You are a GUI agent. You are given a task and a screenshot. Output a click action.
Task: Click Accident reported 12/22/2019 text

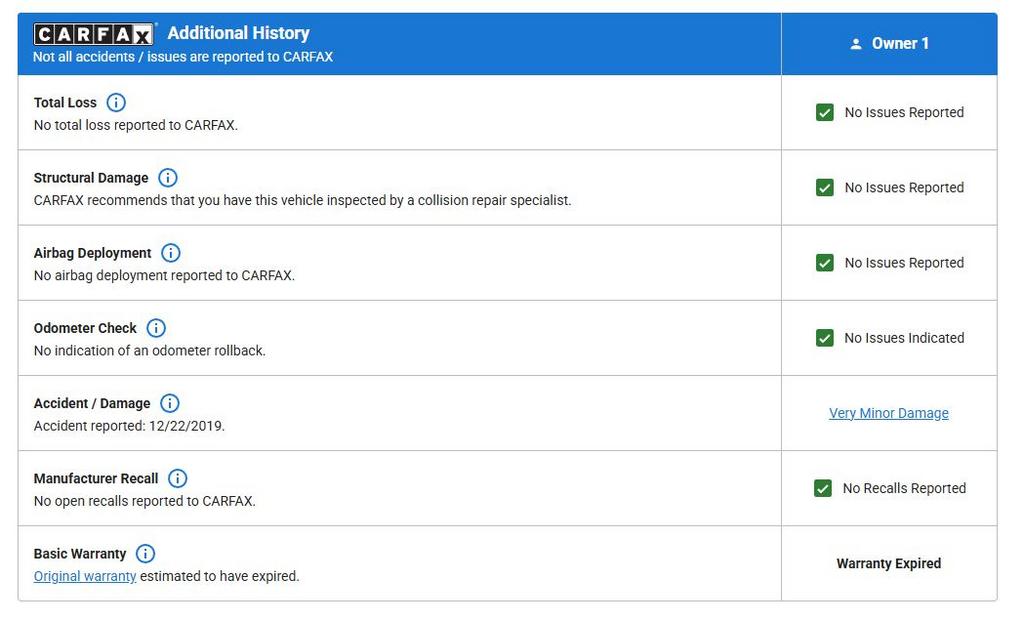[129, 426]
